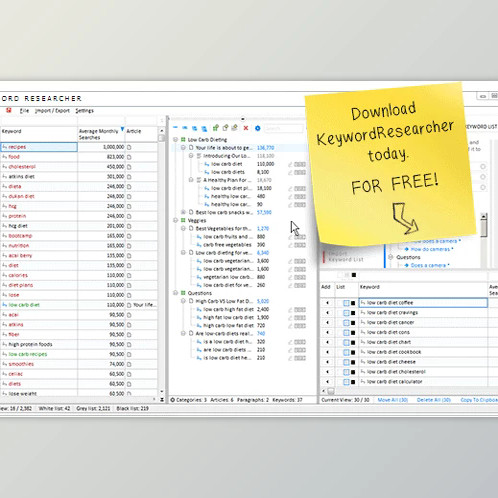Click the scroll-up arrow of the left keyword list
Viewport: 498px width, 498px height.
[162, 131]
